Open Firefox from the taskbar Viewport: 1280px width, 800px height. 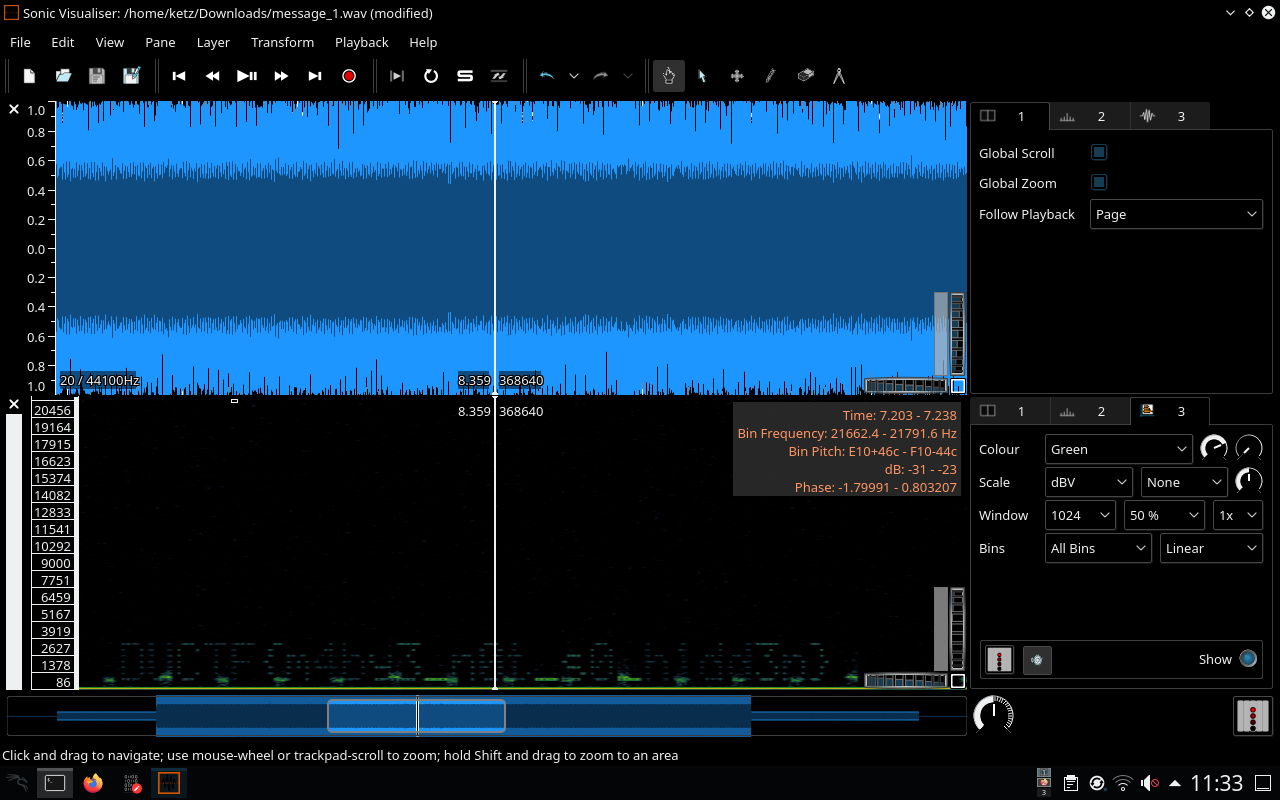click(x=93, y=783)
